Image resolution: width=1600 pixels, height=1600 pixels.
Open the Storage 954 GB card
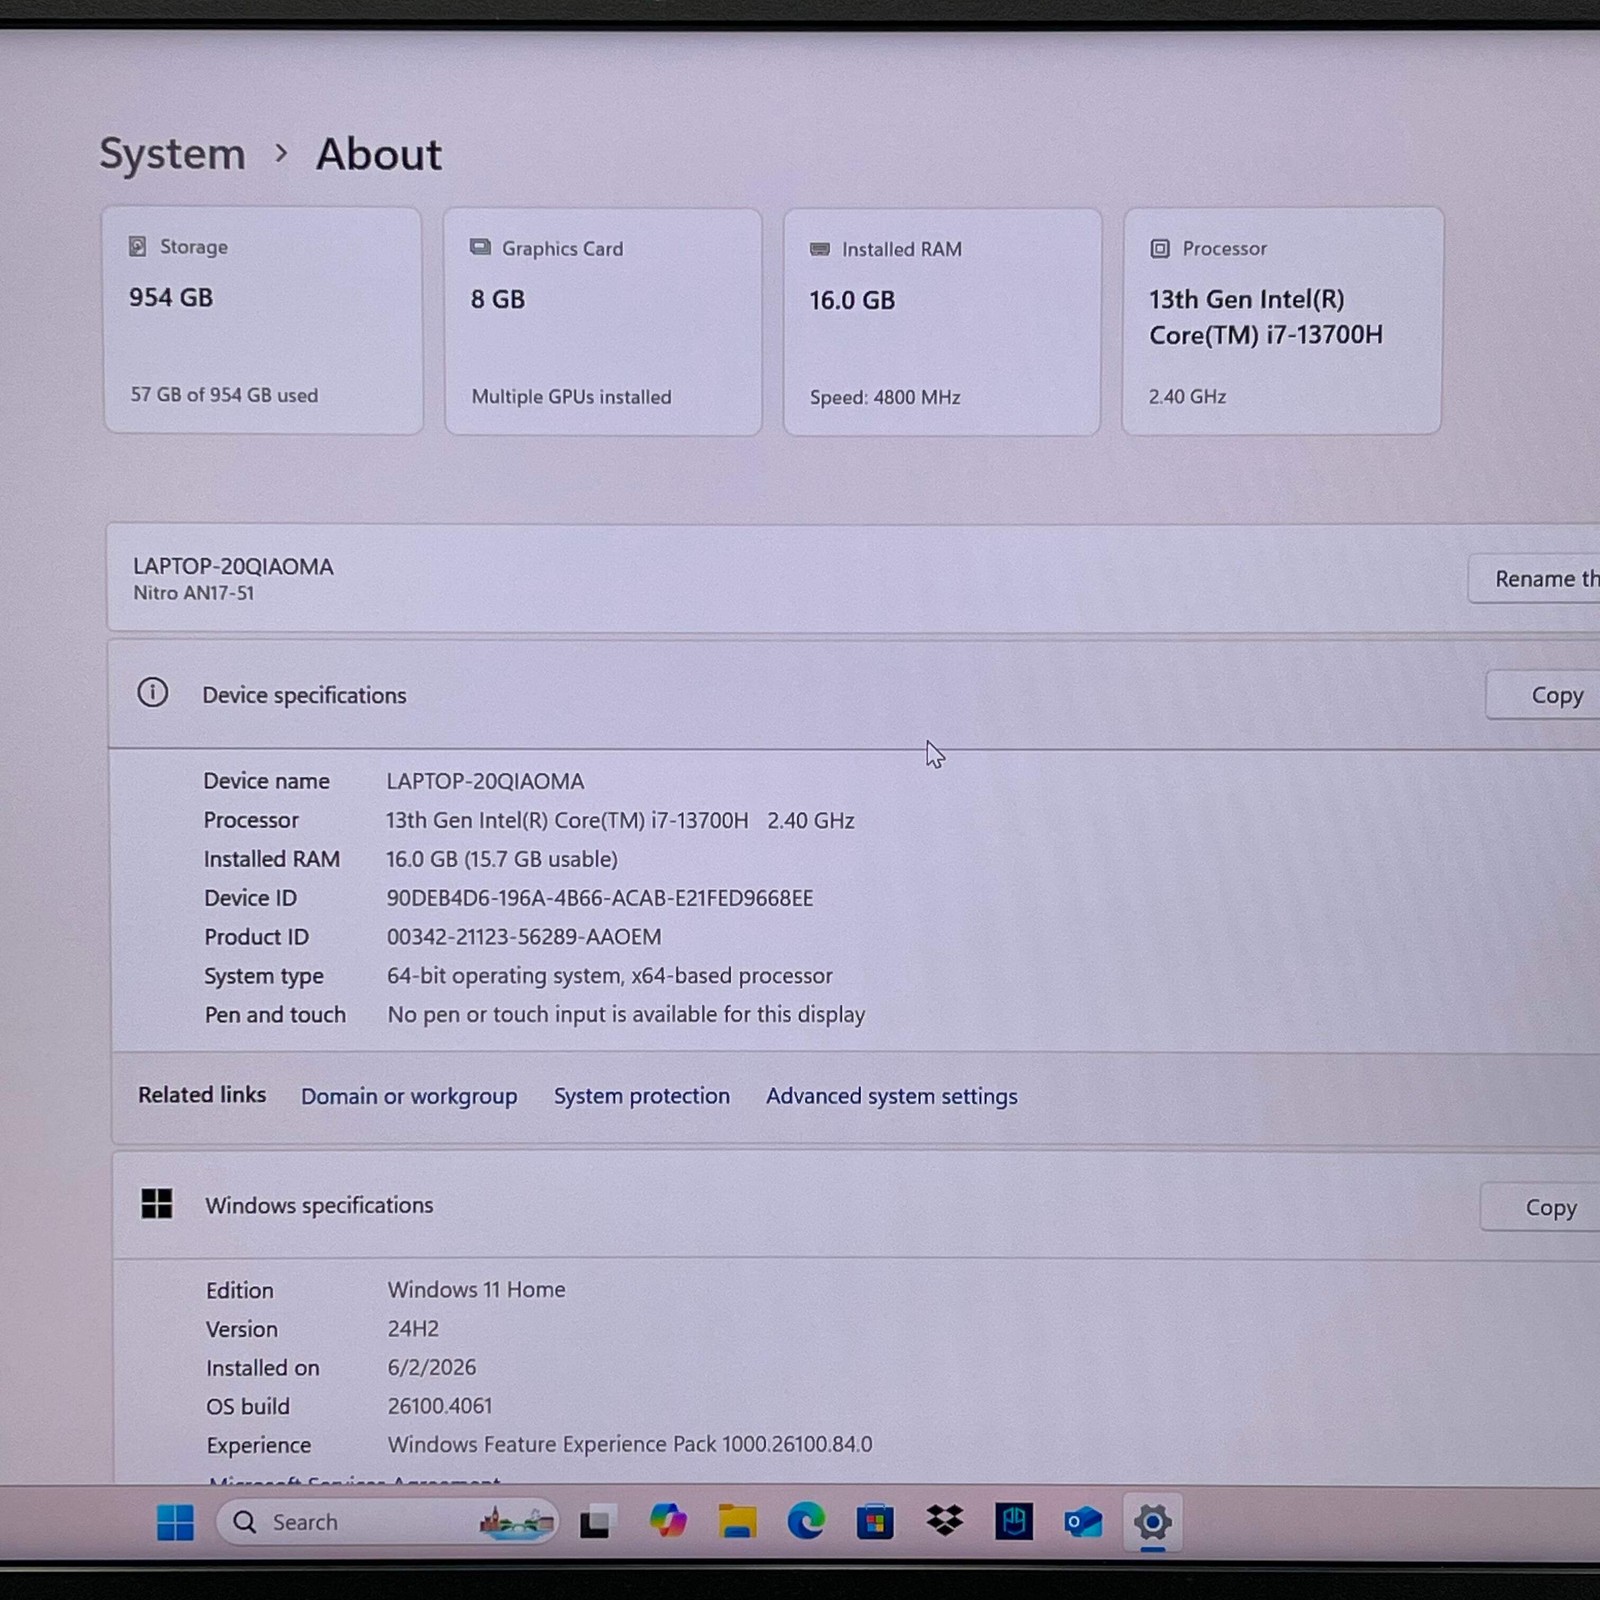tap(263, 321)
